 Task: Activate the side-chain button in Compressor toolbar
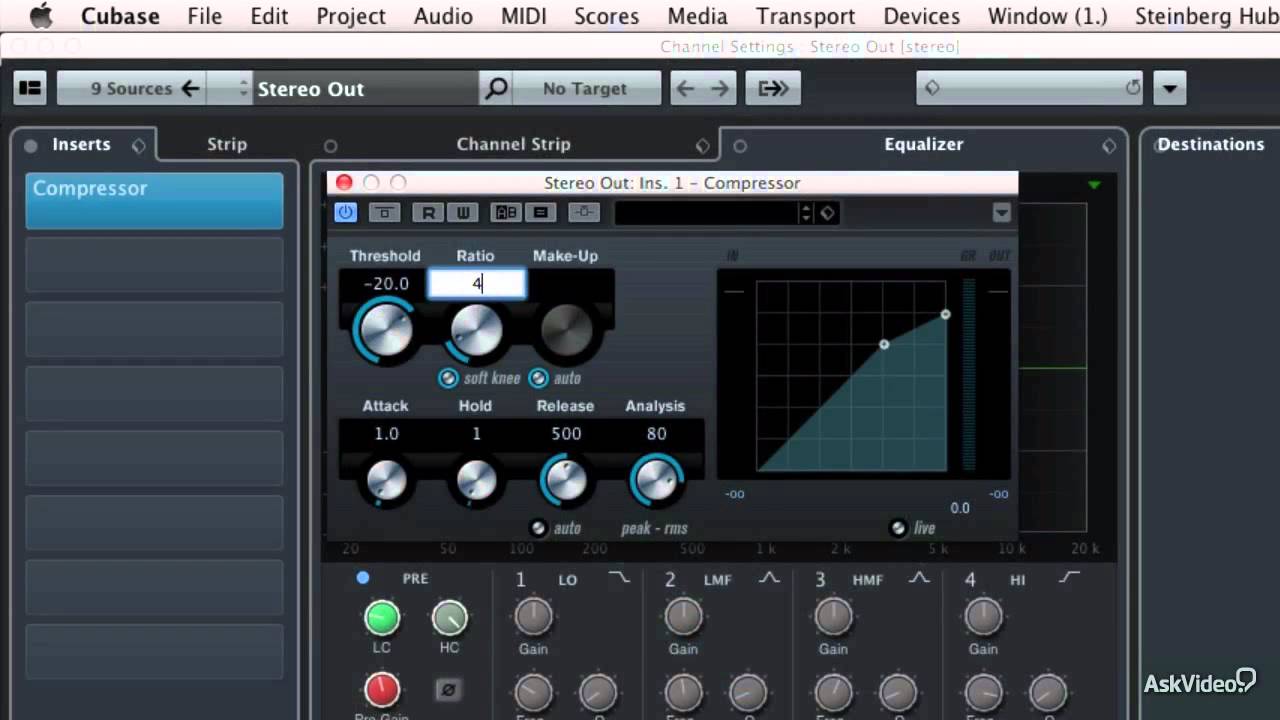click(x=584, y=212)
